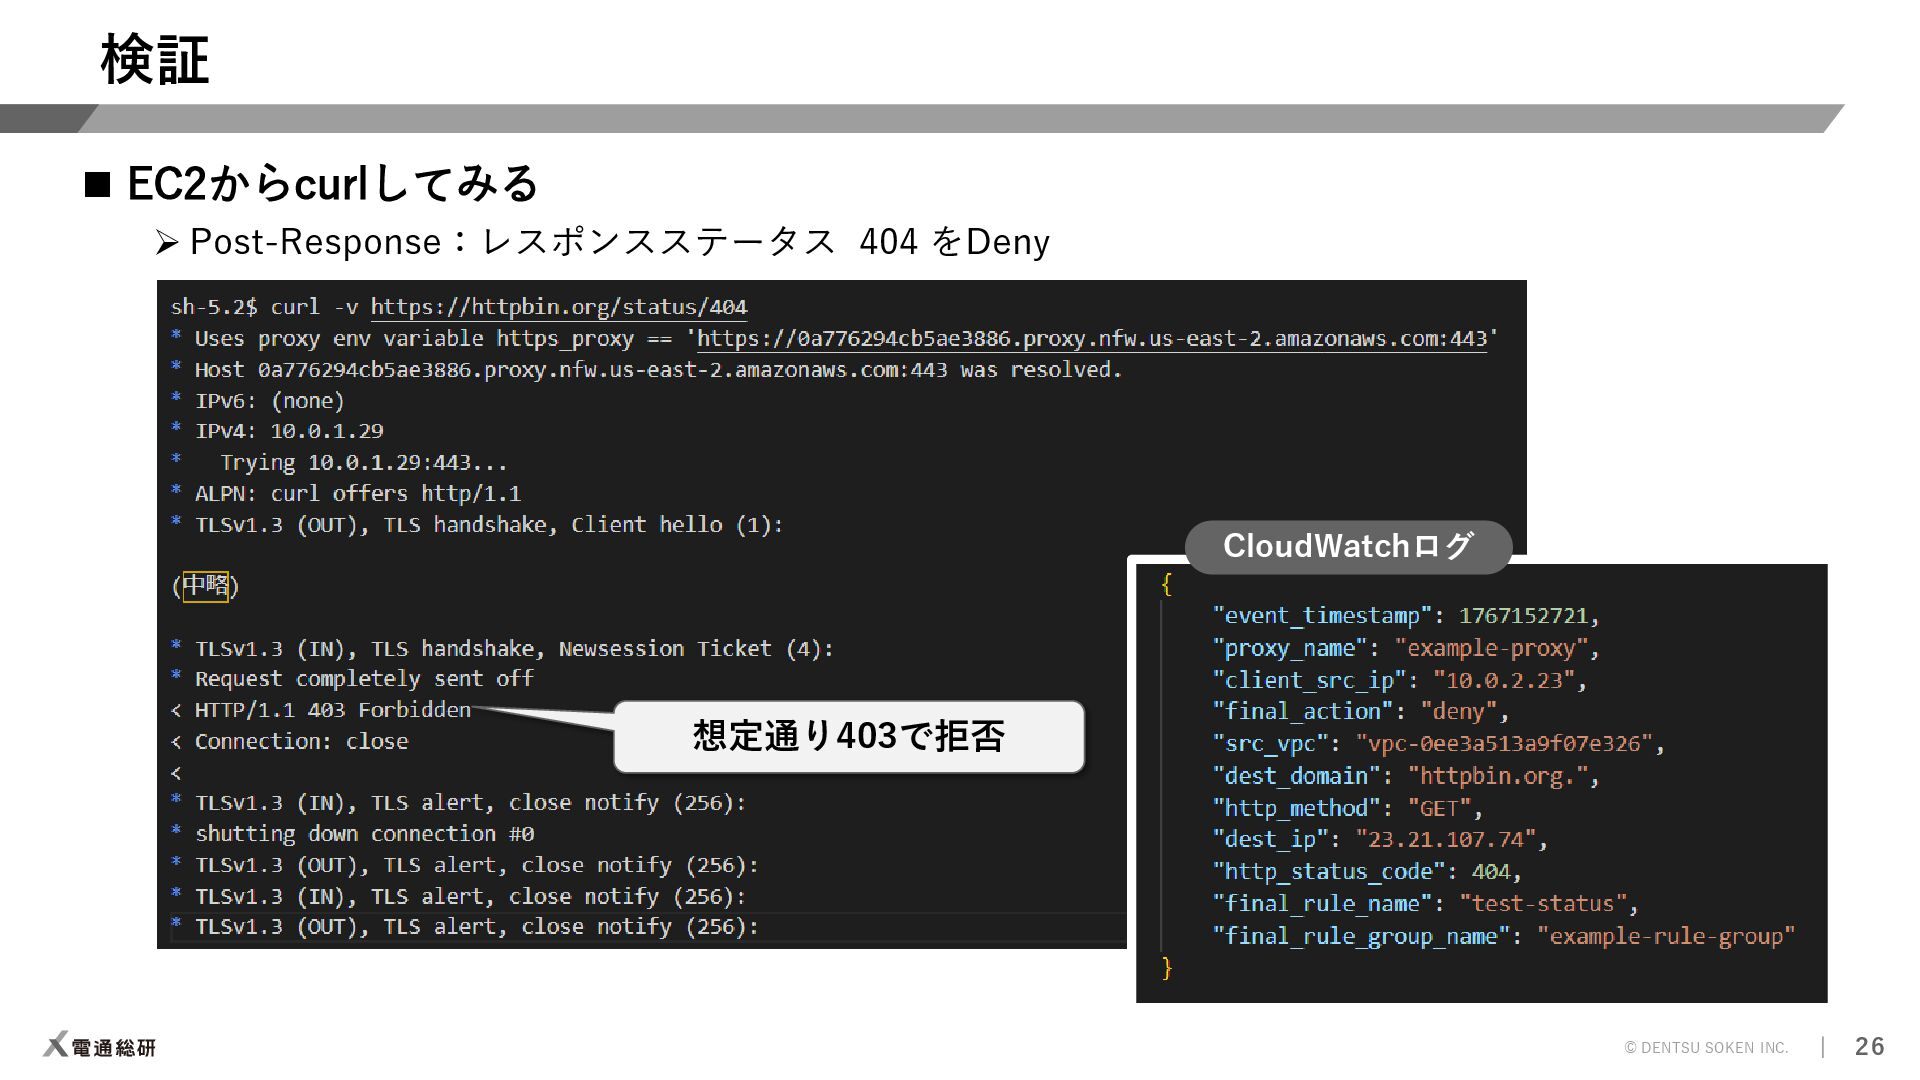Image resolution: width=1920 pixels, height=1080 pixels.
Task: Click the closing curly brace in JSON log
Action: [x=1166, y=967]
